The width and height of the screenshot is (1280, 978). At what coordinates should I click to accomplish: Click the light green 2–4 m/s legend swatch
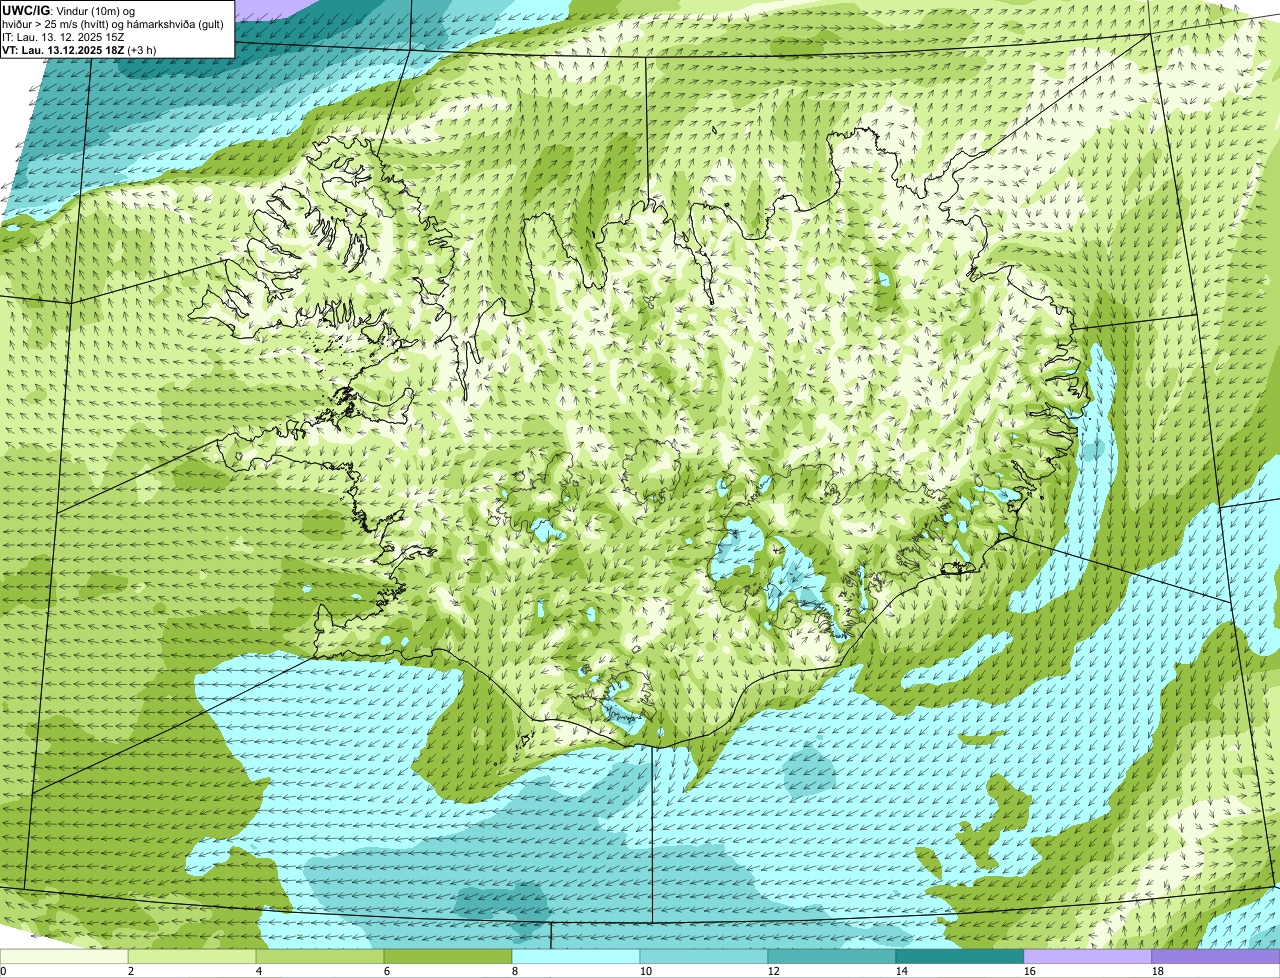(192, 957)
